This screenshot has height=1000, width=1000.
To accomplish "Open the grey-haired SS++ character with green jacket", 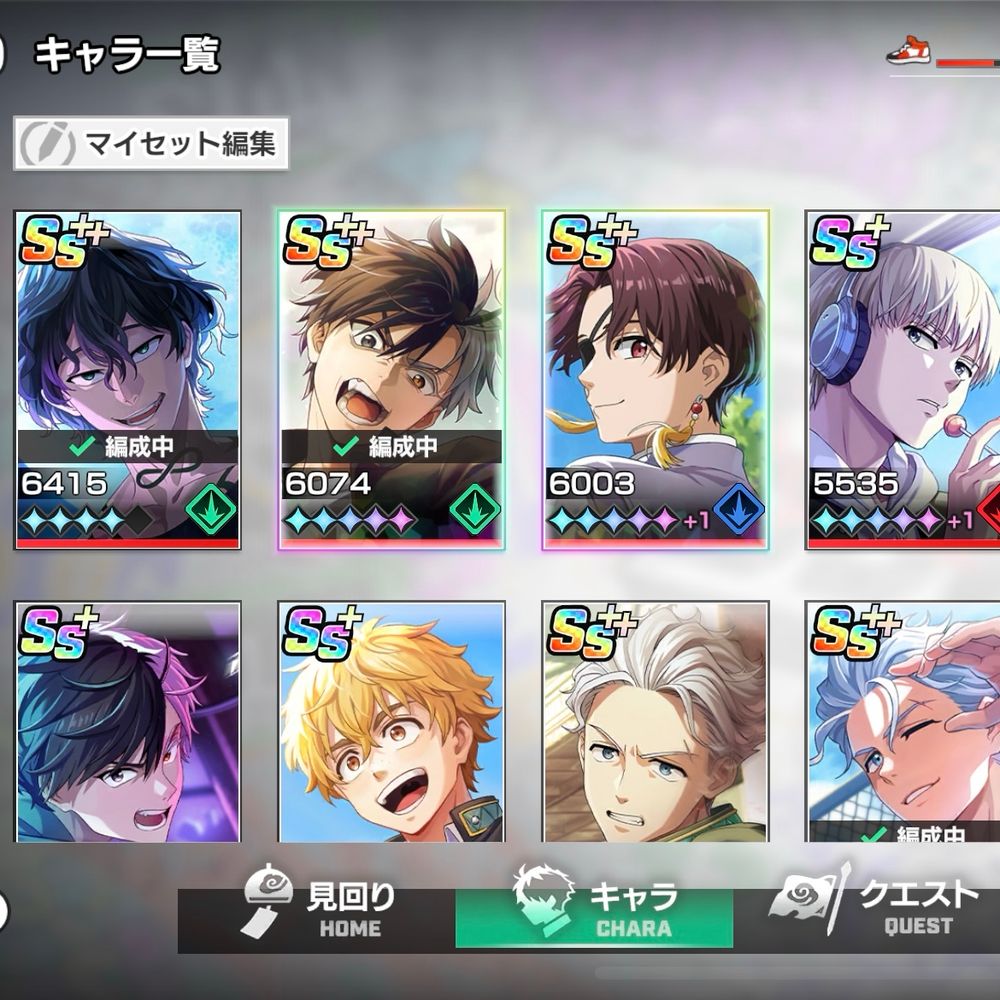I will (655, 721).
